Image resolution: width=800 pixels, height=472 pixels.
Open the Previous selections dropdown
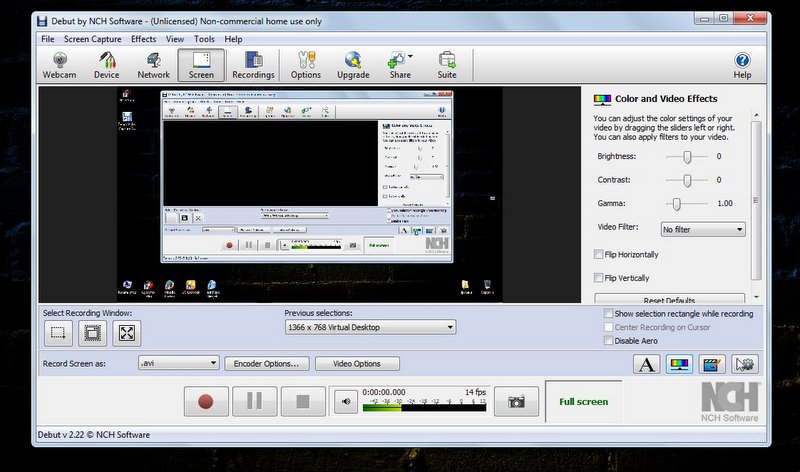click(x=370, y=327)
